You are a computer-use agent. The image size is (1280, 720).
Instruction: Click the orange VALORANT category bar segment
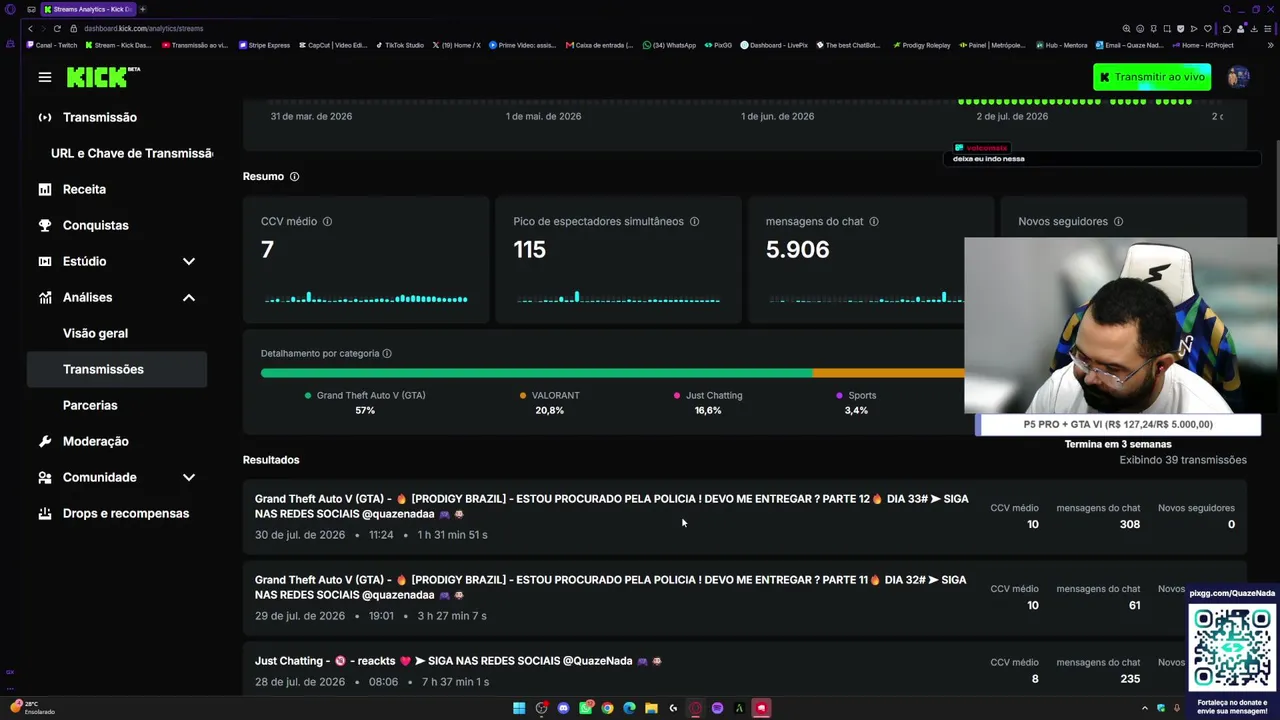(888, 373)
